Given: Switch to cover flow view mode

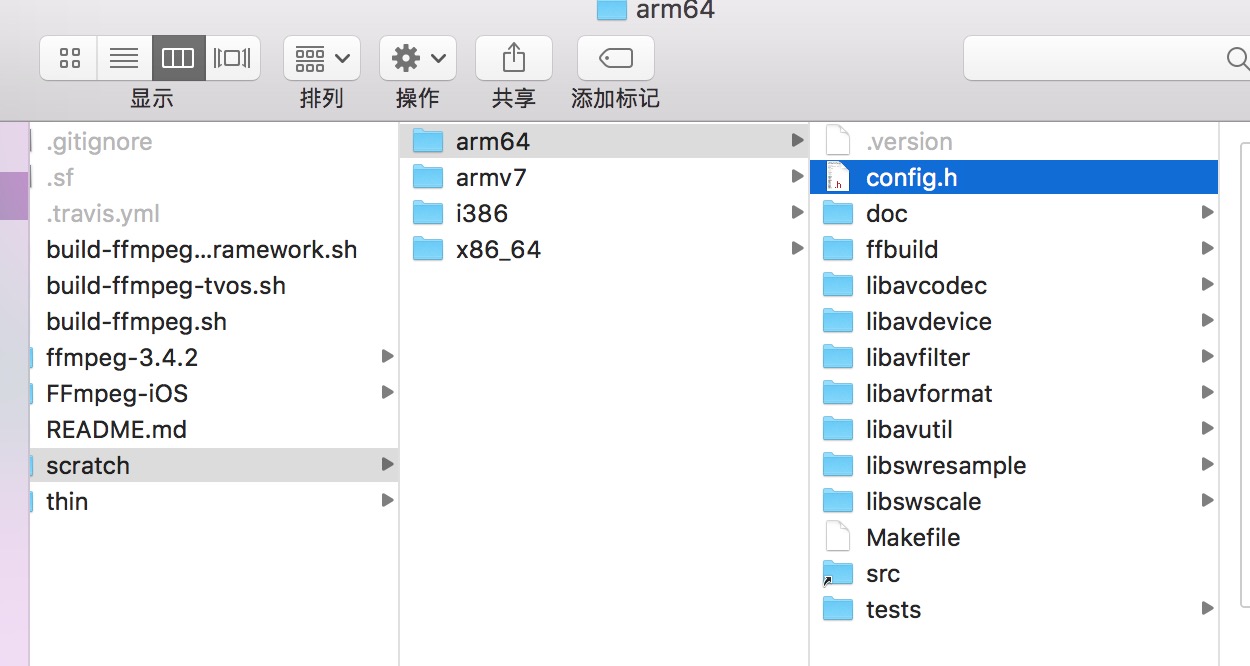Looking at the screenshot, I should pyautogui.click(x=233, y=58).
